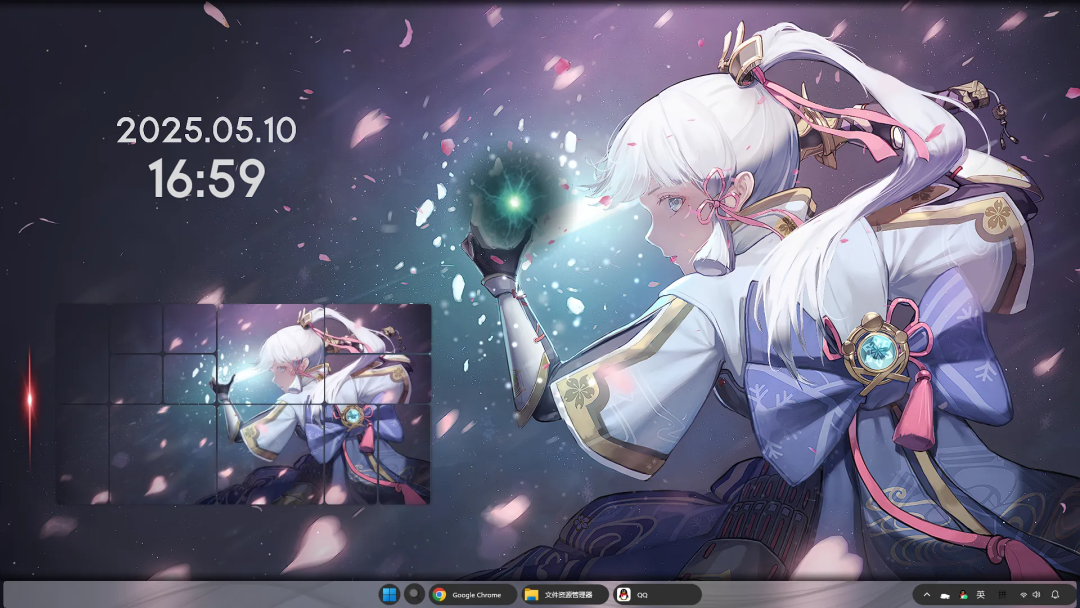The height and width of the screenshot is (608, 1080).
Task: Click the 16:59 clock widget
Action: pos(207,178)
